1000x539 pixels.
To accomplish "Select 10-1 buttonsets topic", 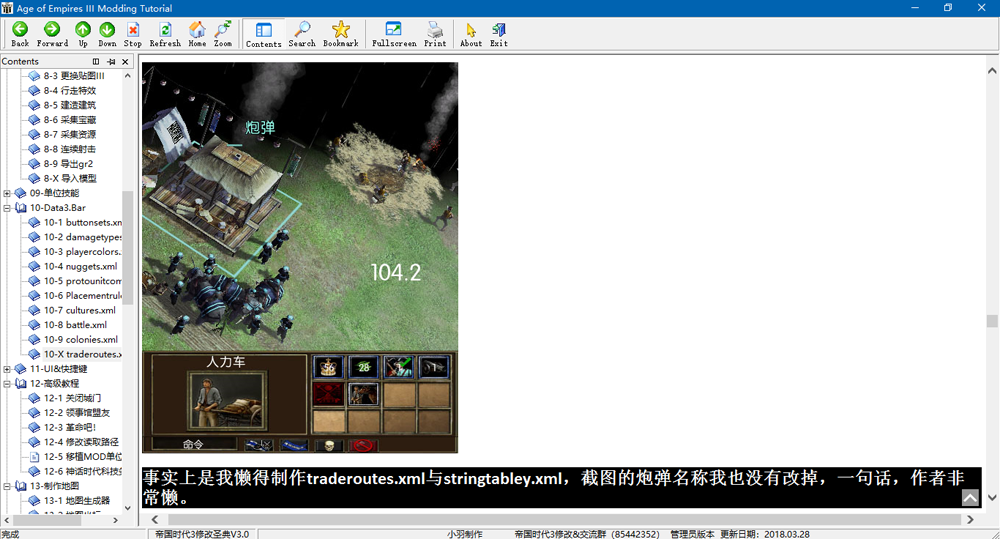I will click(x=82, y=223).
